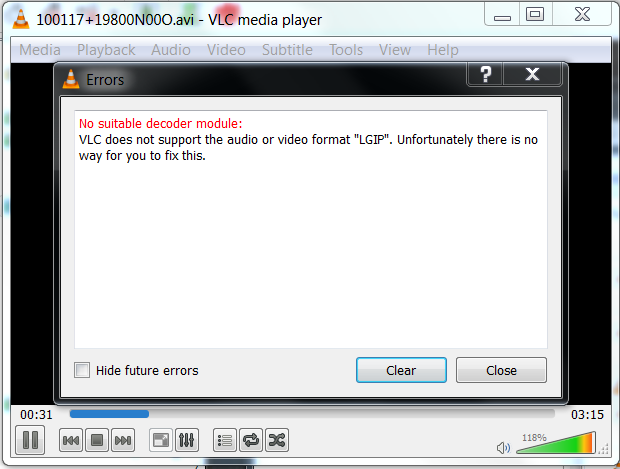Viewport: 620px width, 469px height.
Task: Skip to previous media item
Action: (x=71, y=440)
